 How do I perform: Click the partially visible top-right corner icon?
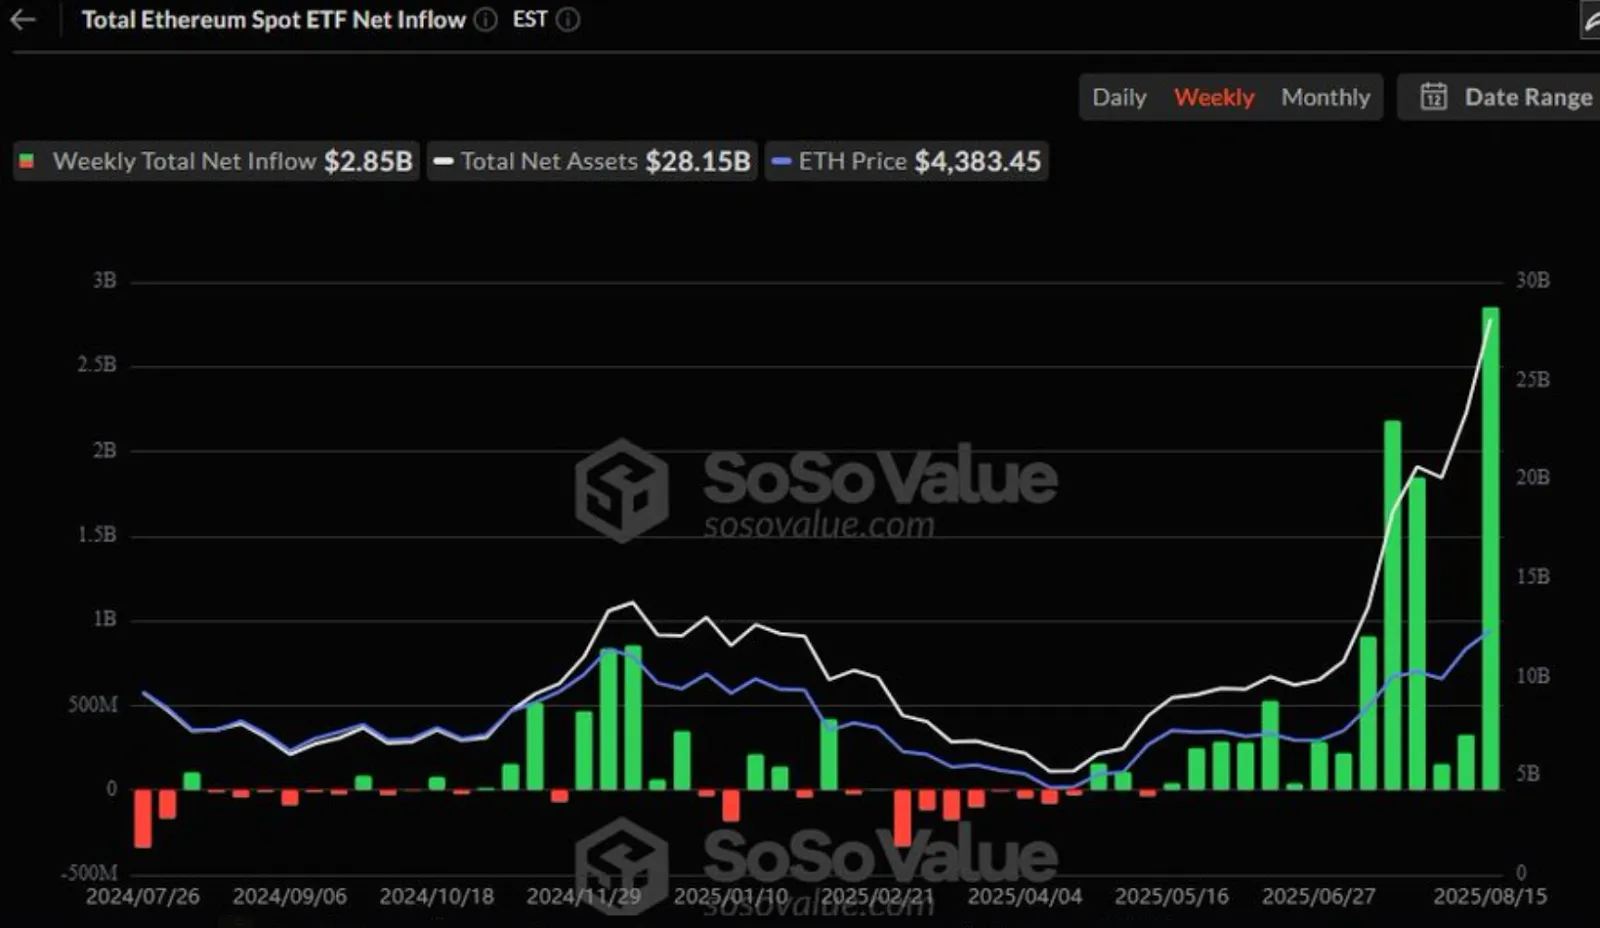(x=1590, y=22)
